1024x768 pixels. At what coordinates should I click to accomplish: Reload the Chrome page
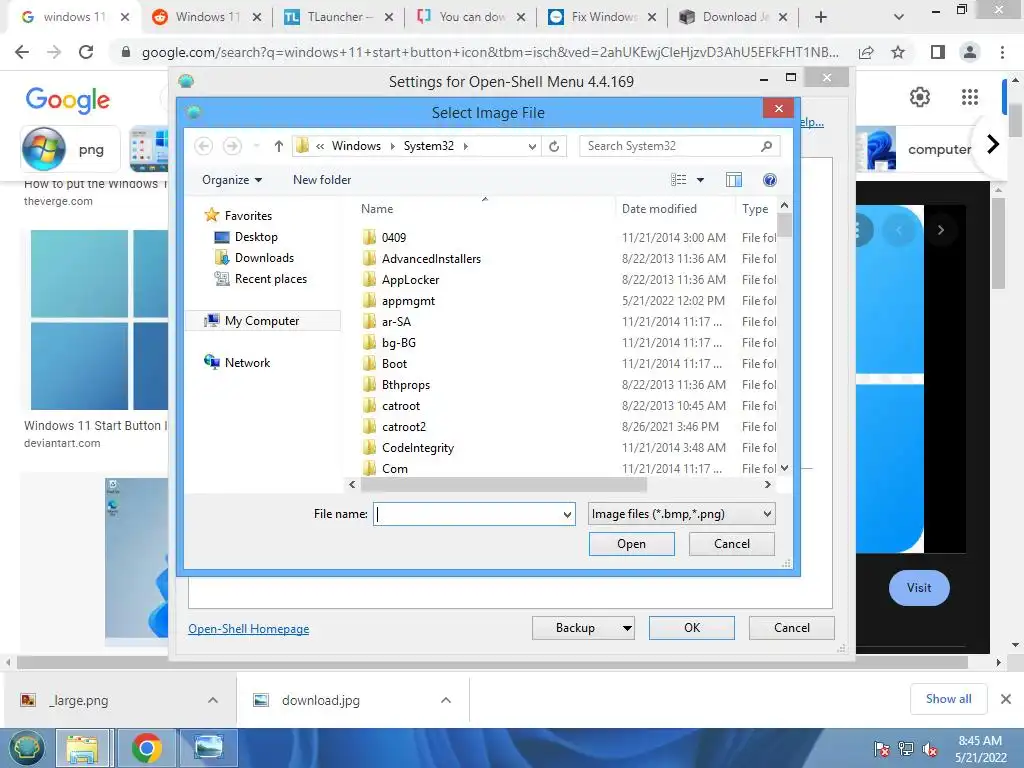tap(86, 52)
